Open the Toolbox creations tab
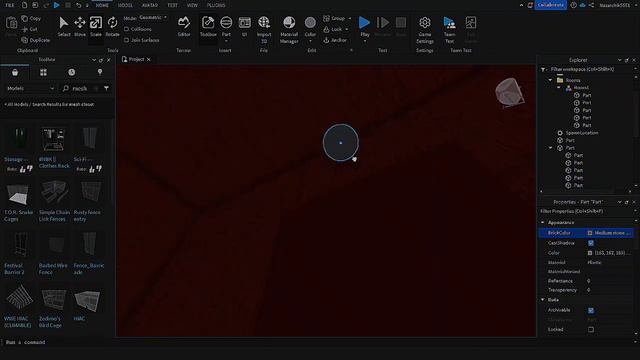640x360 pixels. tap(100, 72)
